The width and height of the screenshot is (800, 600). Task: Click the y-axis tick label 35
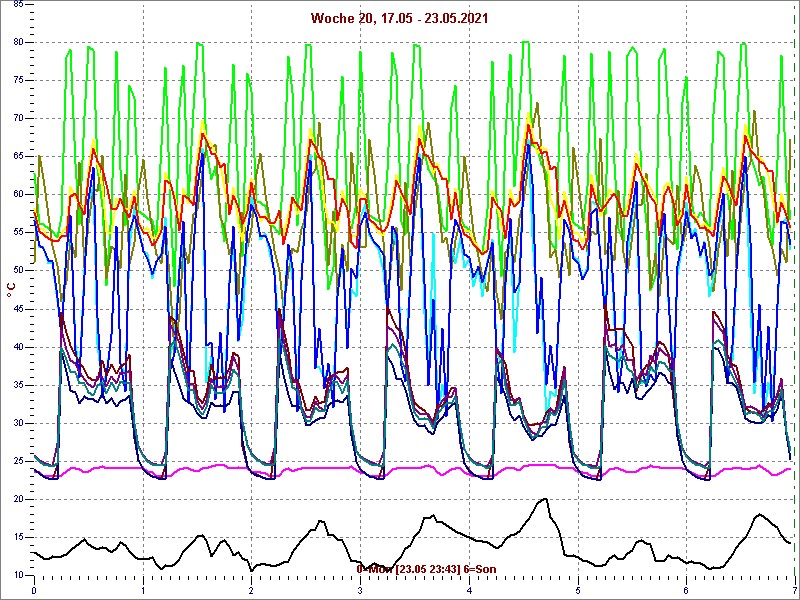(x=18, y=385)
